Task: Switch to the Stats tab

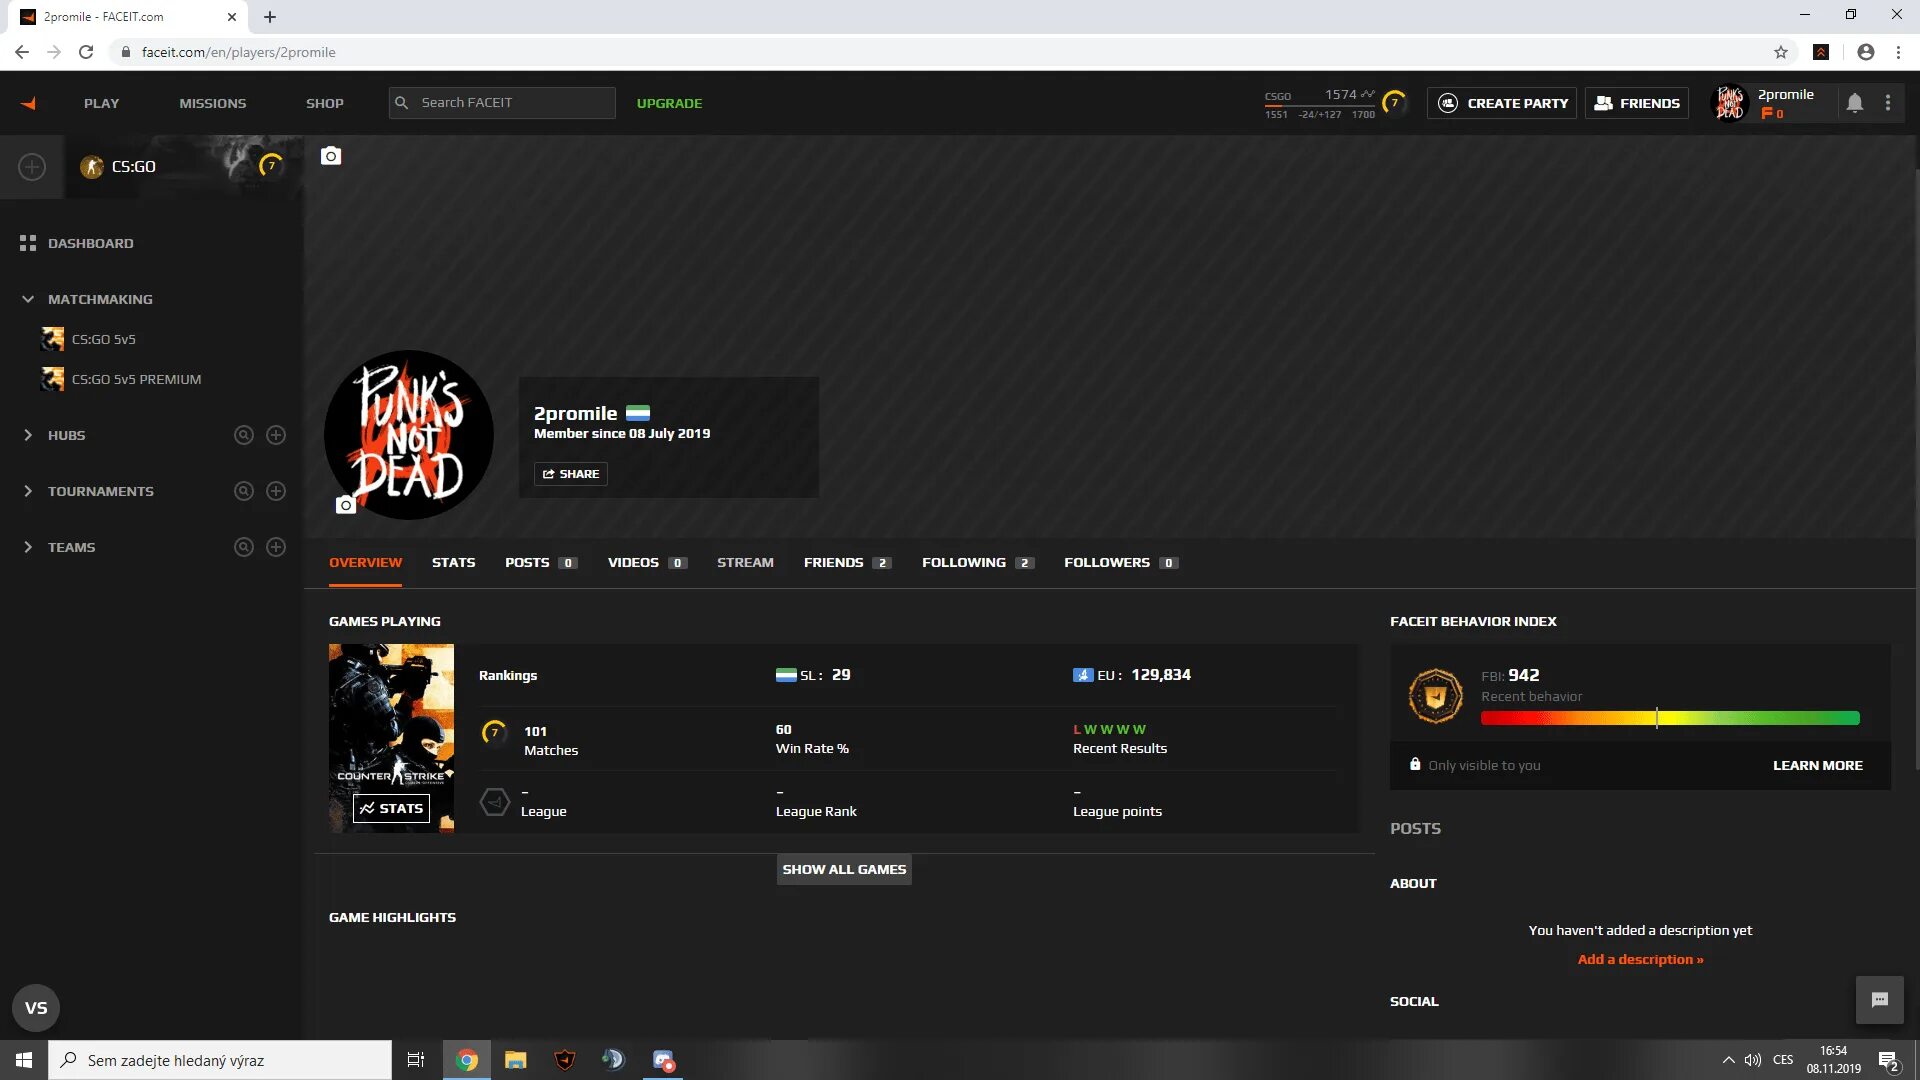Action: 453,562
